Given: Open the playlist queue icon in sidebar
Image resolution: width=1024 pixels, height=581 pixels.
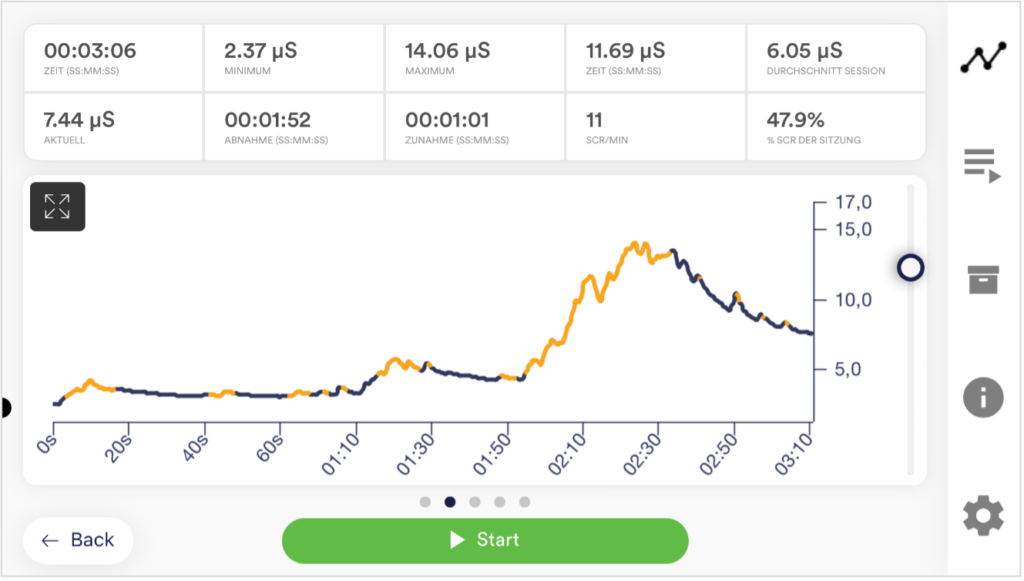Looking at the screenshot, I should (x=982, y=166).
